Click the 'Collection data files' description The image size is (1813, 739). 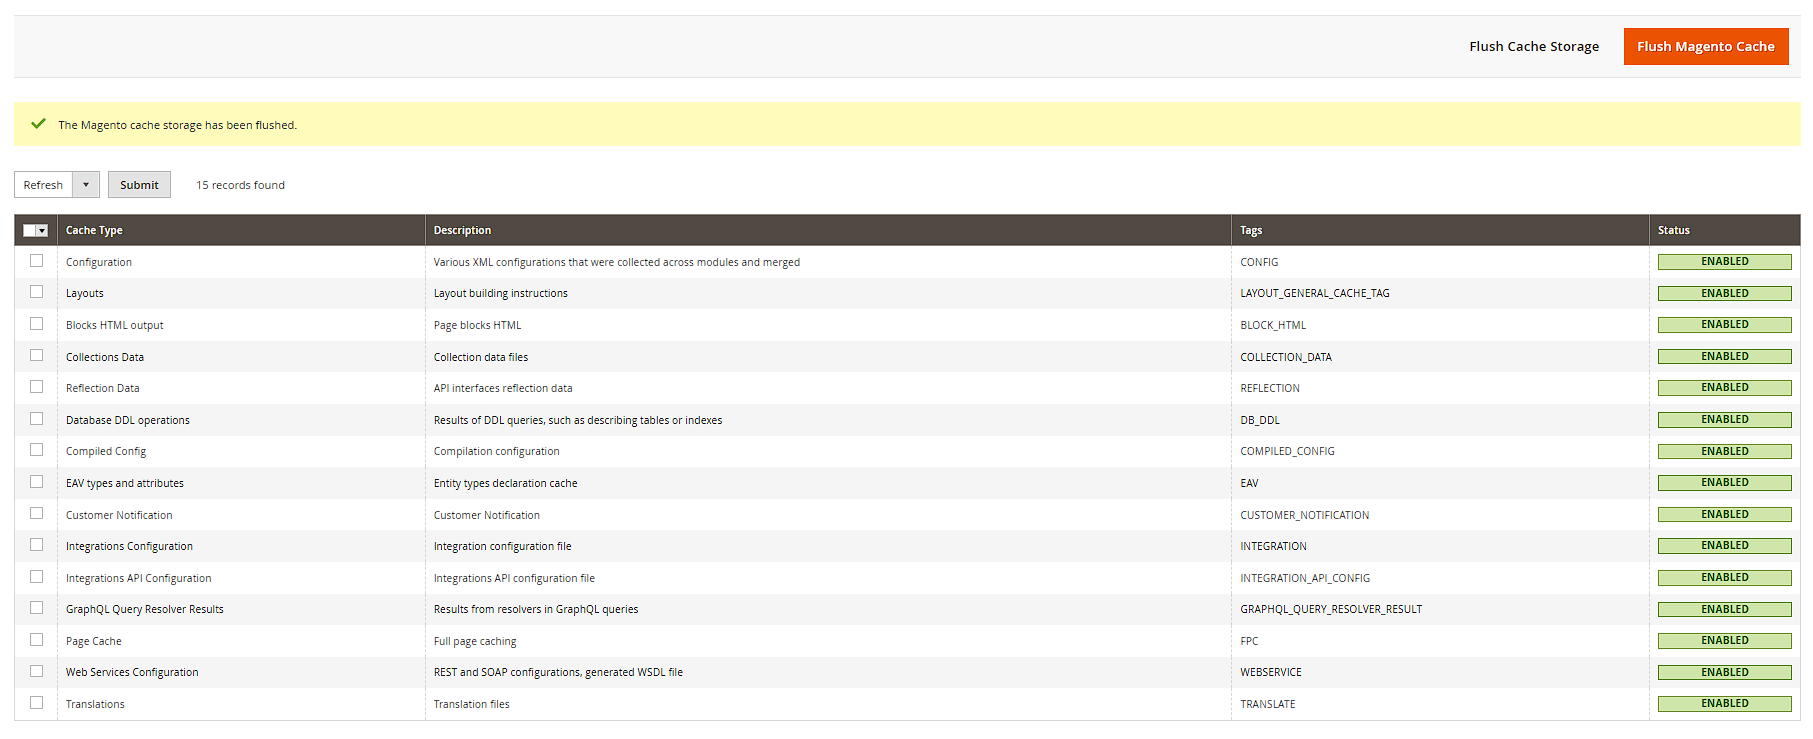coord(481,357)
